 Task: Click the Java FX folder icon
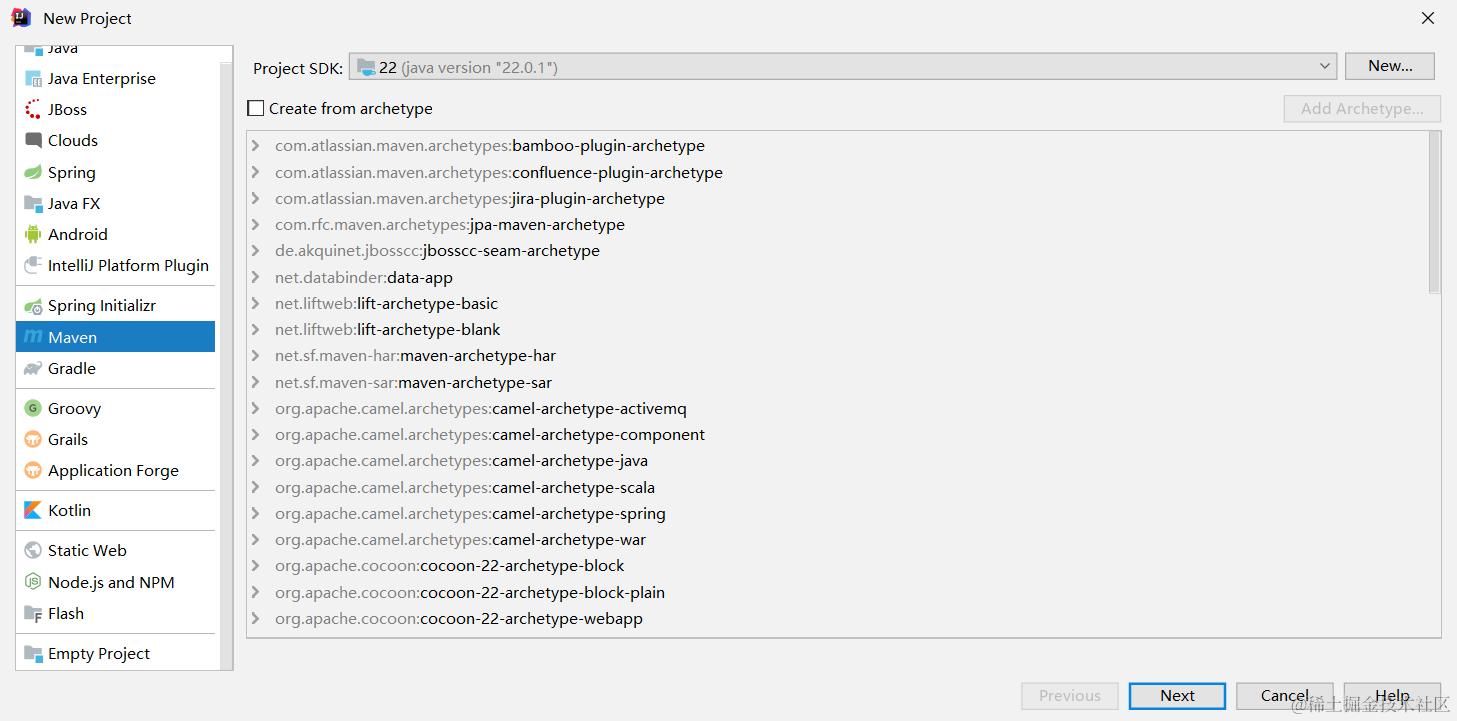(x=33, y=204)
